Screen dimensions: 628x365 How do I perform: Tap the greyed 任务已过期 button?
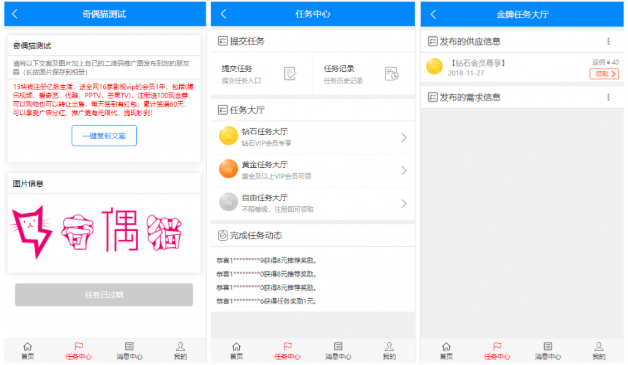[104, 295]
